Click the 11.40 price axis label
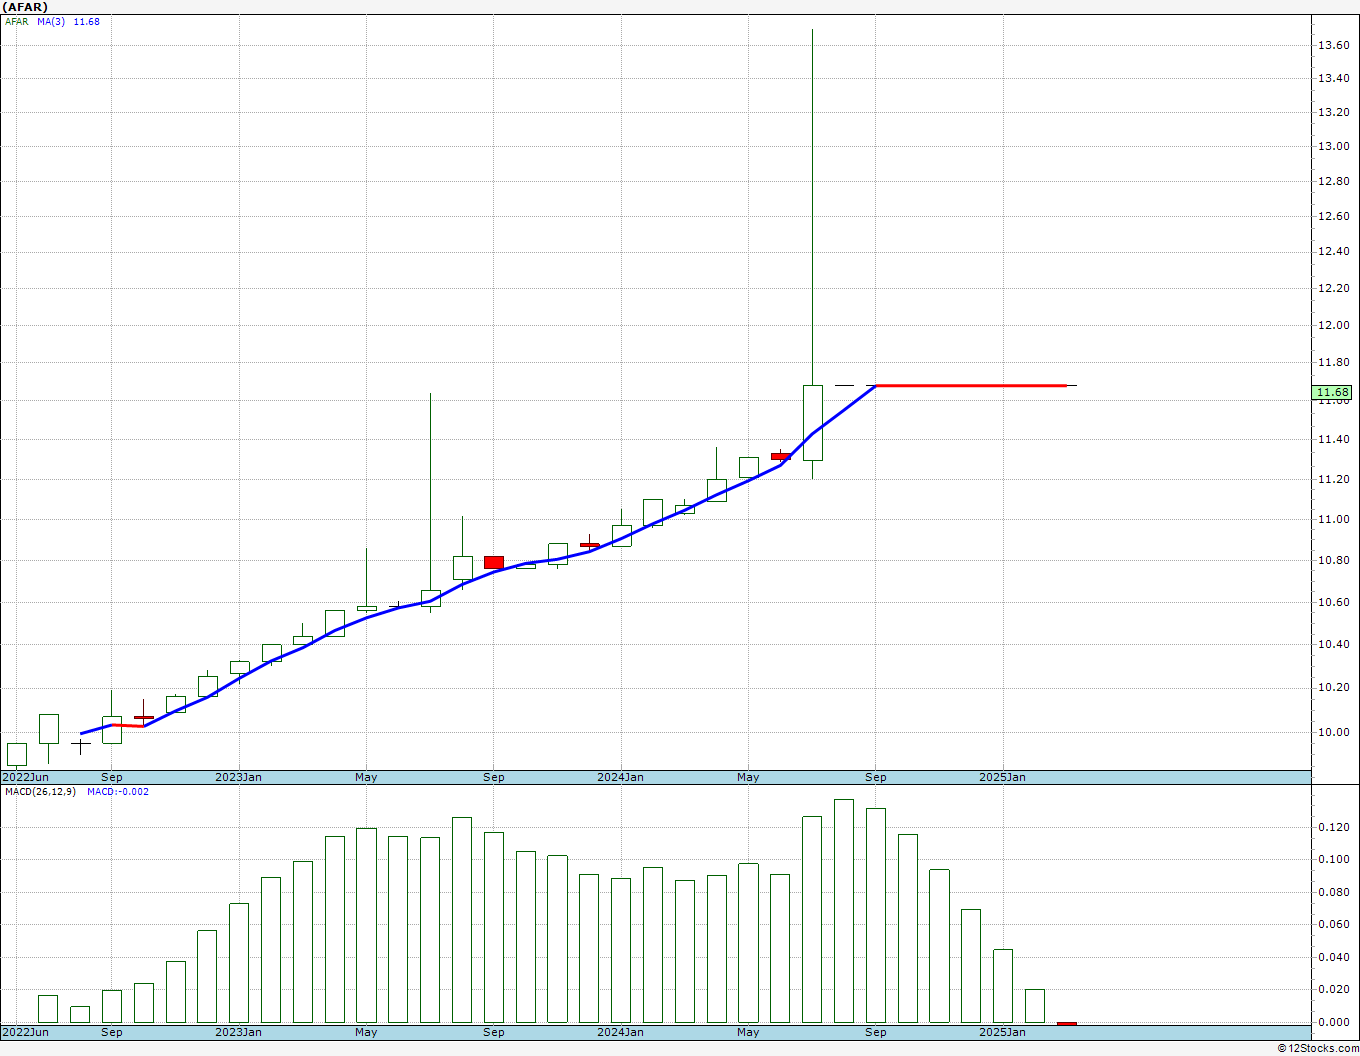1360x1056 pixels. [1334, 439]
